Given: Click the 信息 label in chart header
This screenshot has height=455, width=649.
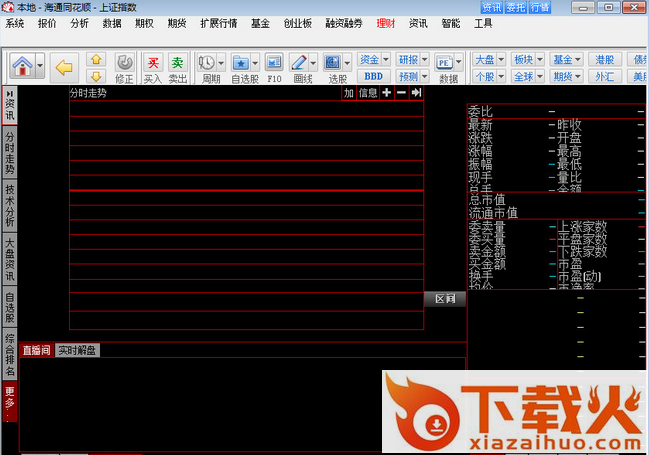Looking at the screenshot, I should click(368, 93).
